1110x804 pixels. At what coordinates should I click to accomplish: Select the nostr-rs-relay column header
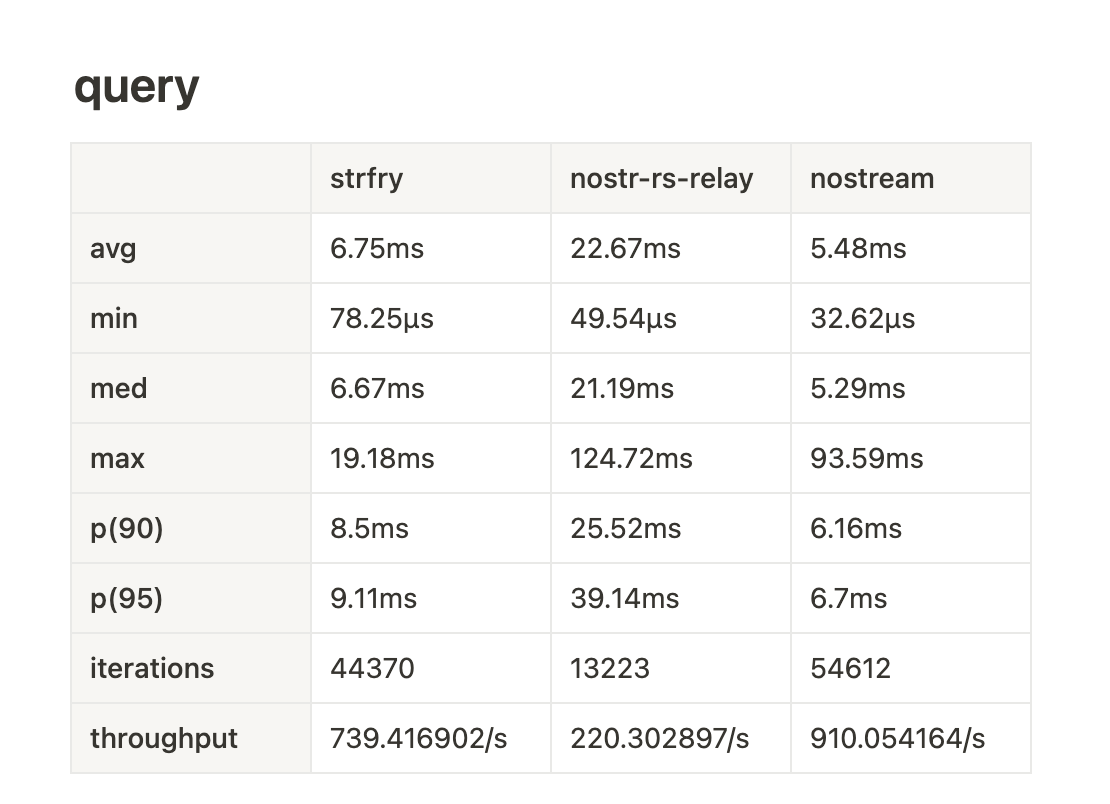coord(661,179)
